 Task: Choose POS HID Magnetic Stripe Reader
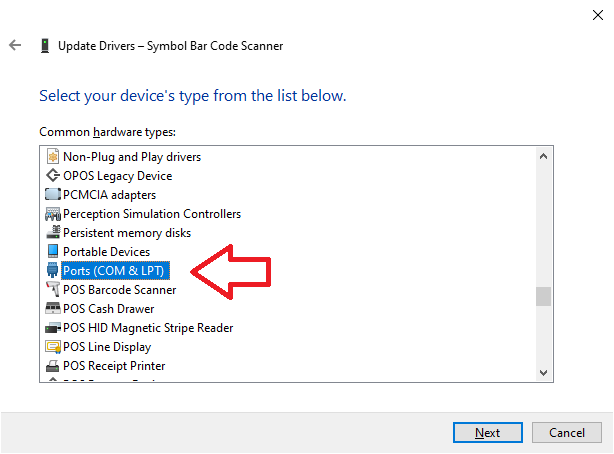point(148,327)
